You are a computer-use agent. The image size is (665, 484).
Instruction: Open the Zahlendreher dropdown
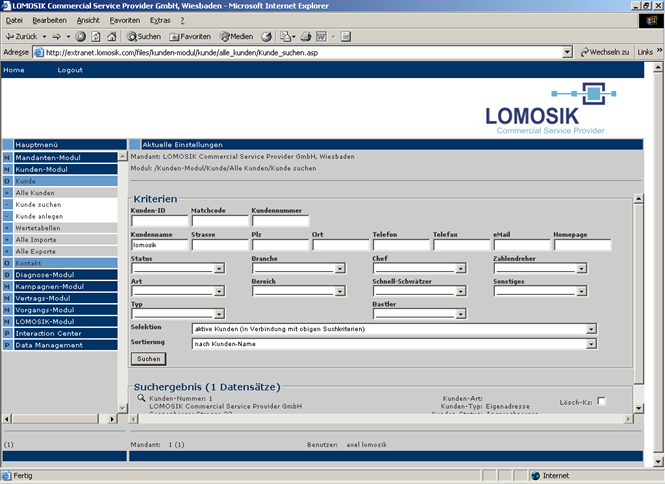540,268
